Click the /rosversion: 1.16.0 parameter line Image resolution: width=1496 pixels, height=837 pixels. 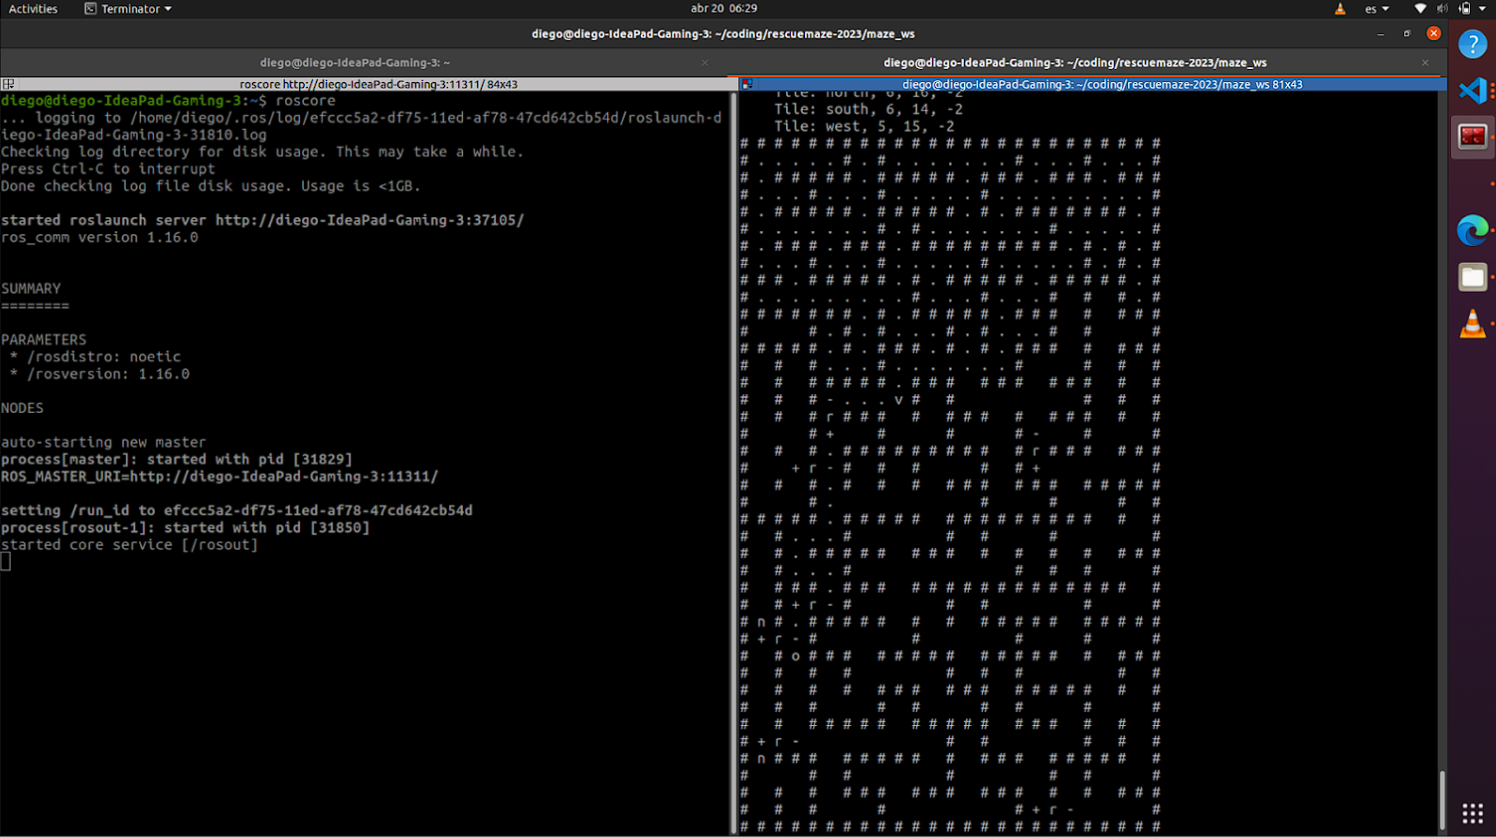coord(99,373)
